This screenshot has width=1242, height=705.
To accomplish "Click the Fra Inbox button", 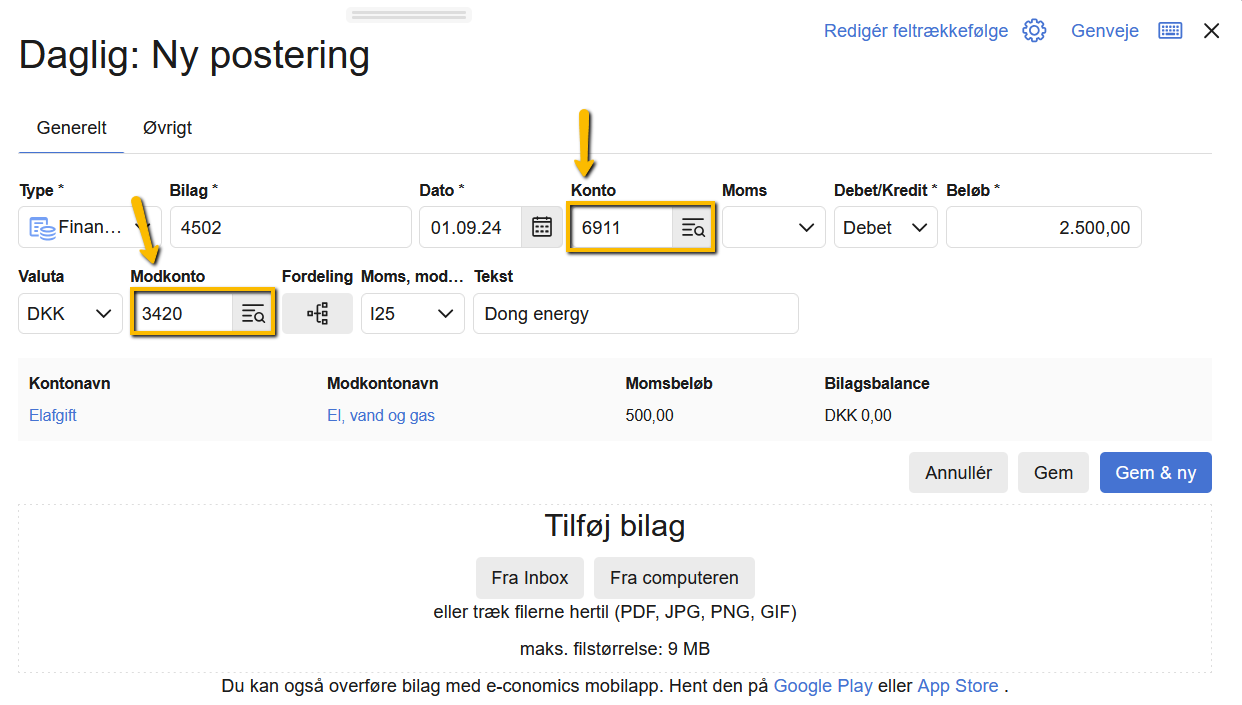I will coord(529,578).
